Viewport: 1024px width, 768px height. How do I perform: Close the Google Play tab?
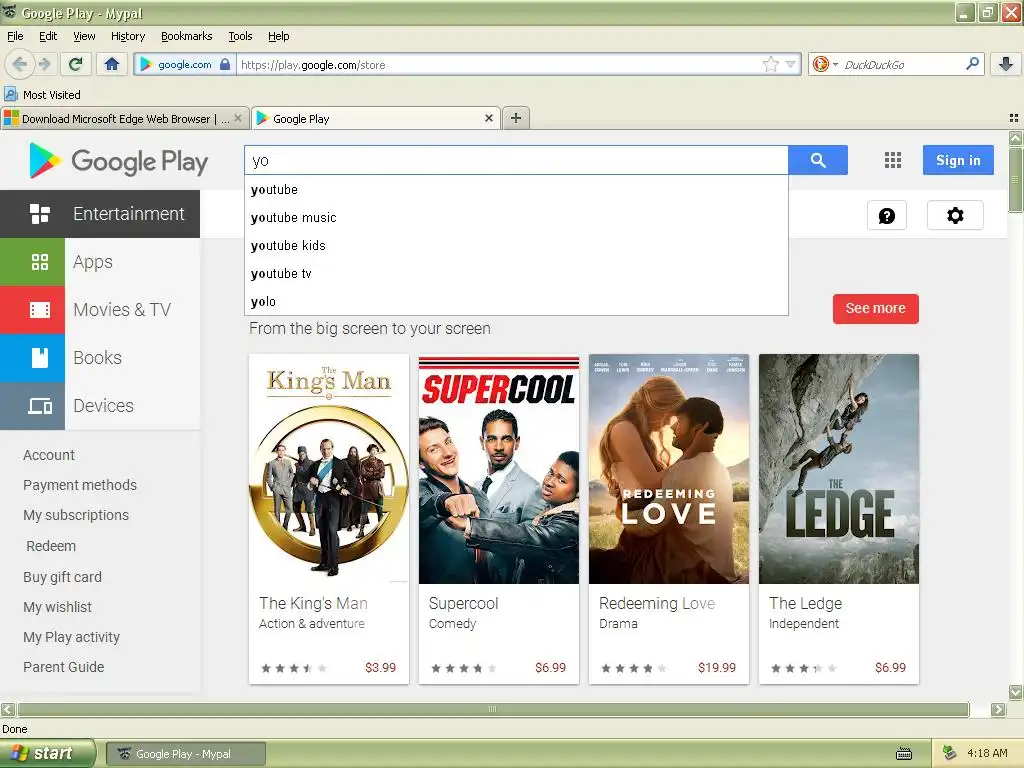(488, 118)
